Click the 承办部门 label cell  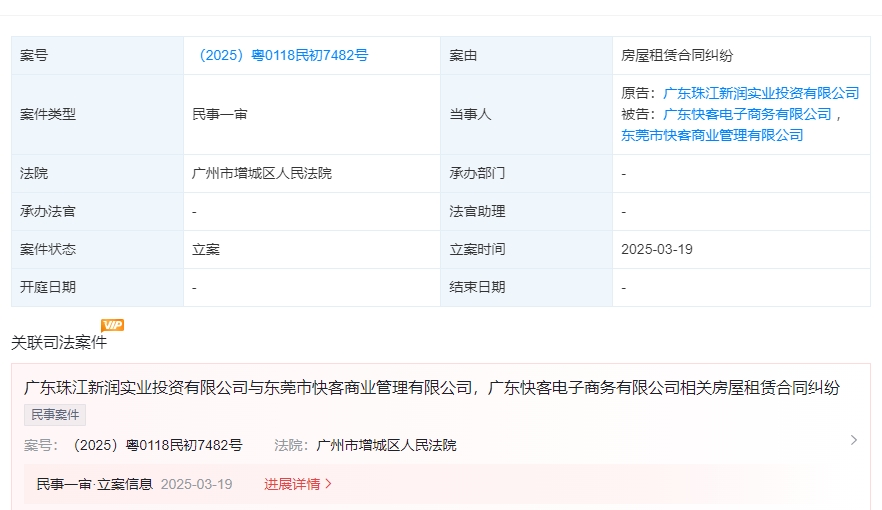(526, 173)
